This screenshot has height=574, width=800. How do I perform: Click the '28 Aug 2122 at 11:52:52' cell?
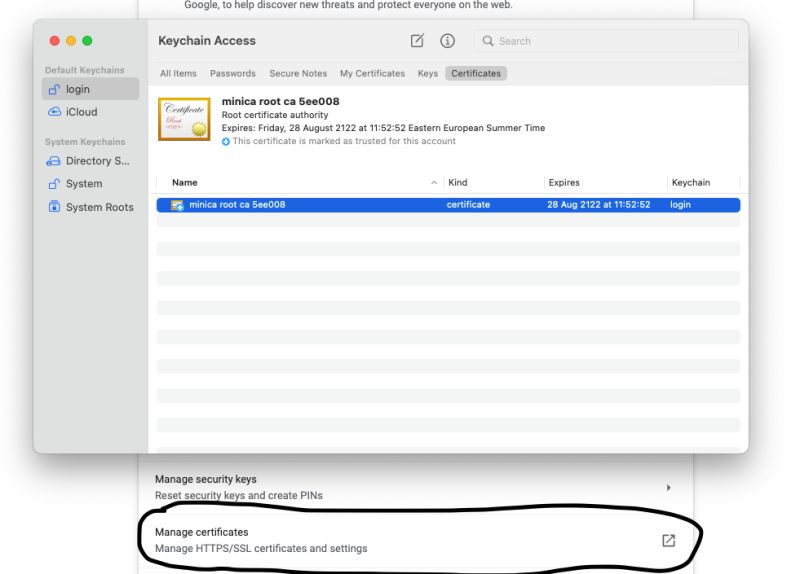coord(598,205)
